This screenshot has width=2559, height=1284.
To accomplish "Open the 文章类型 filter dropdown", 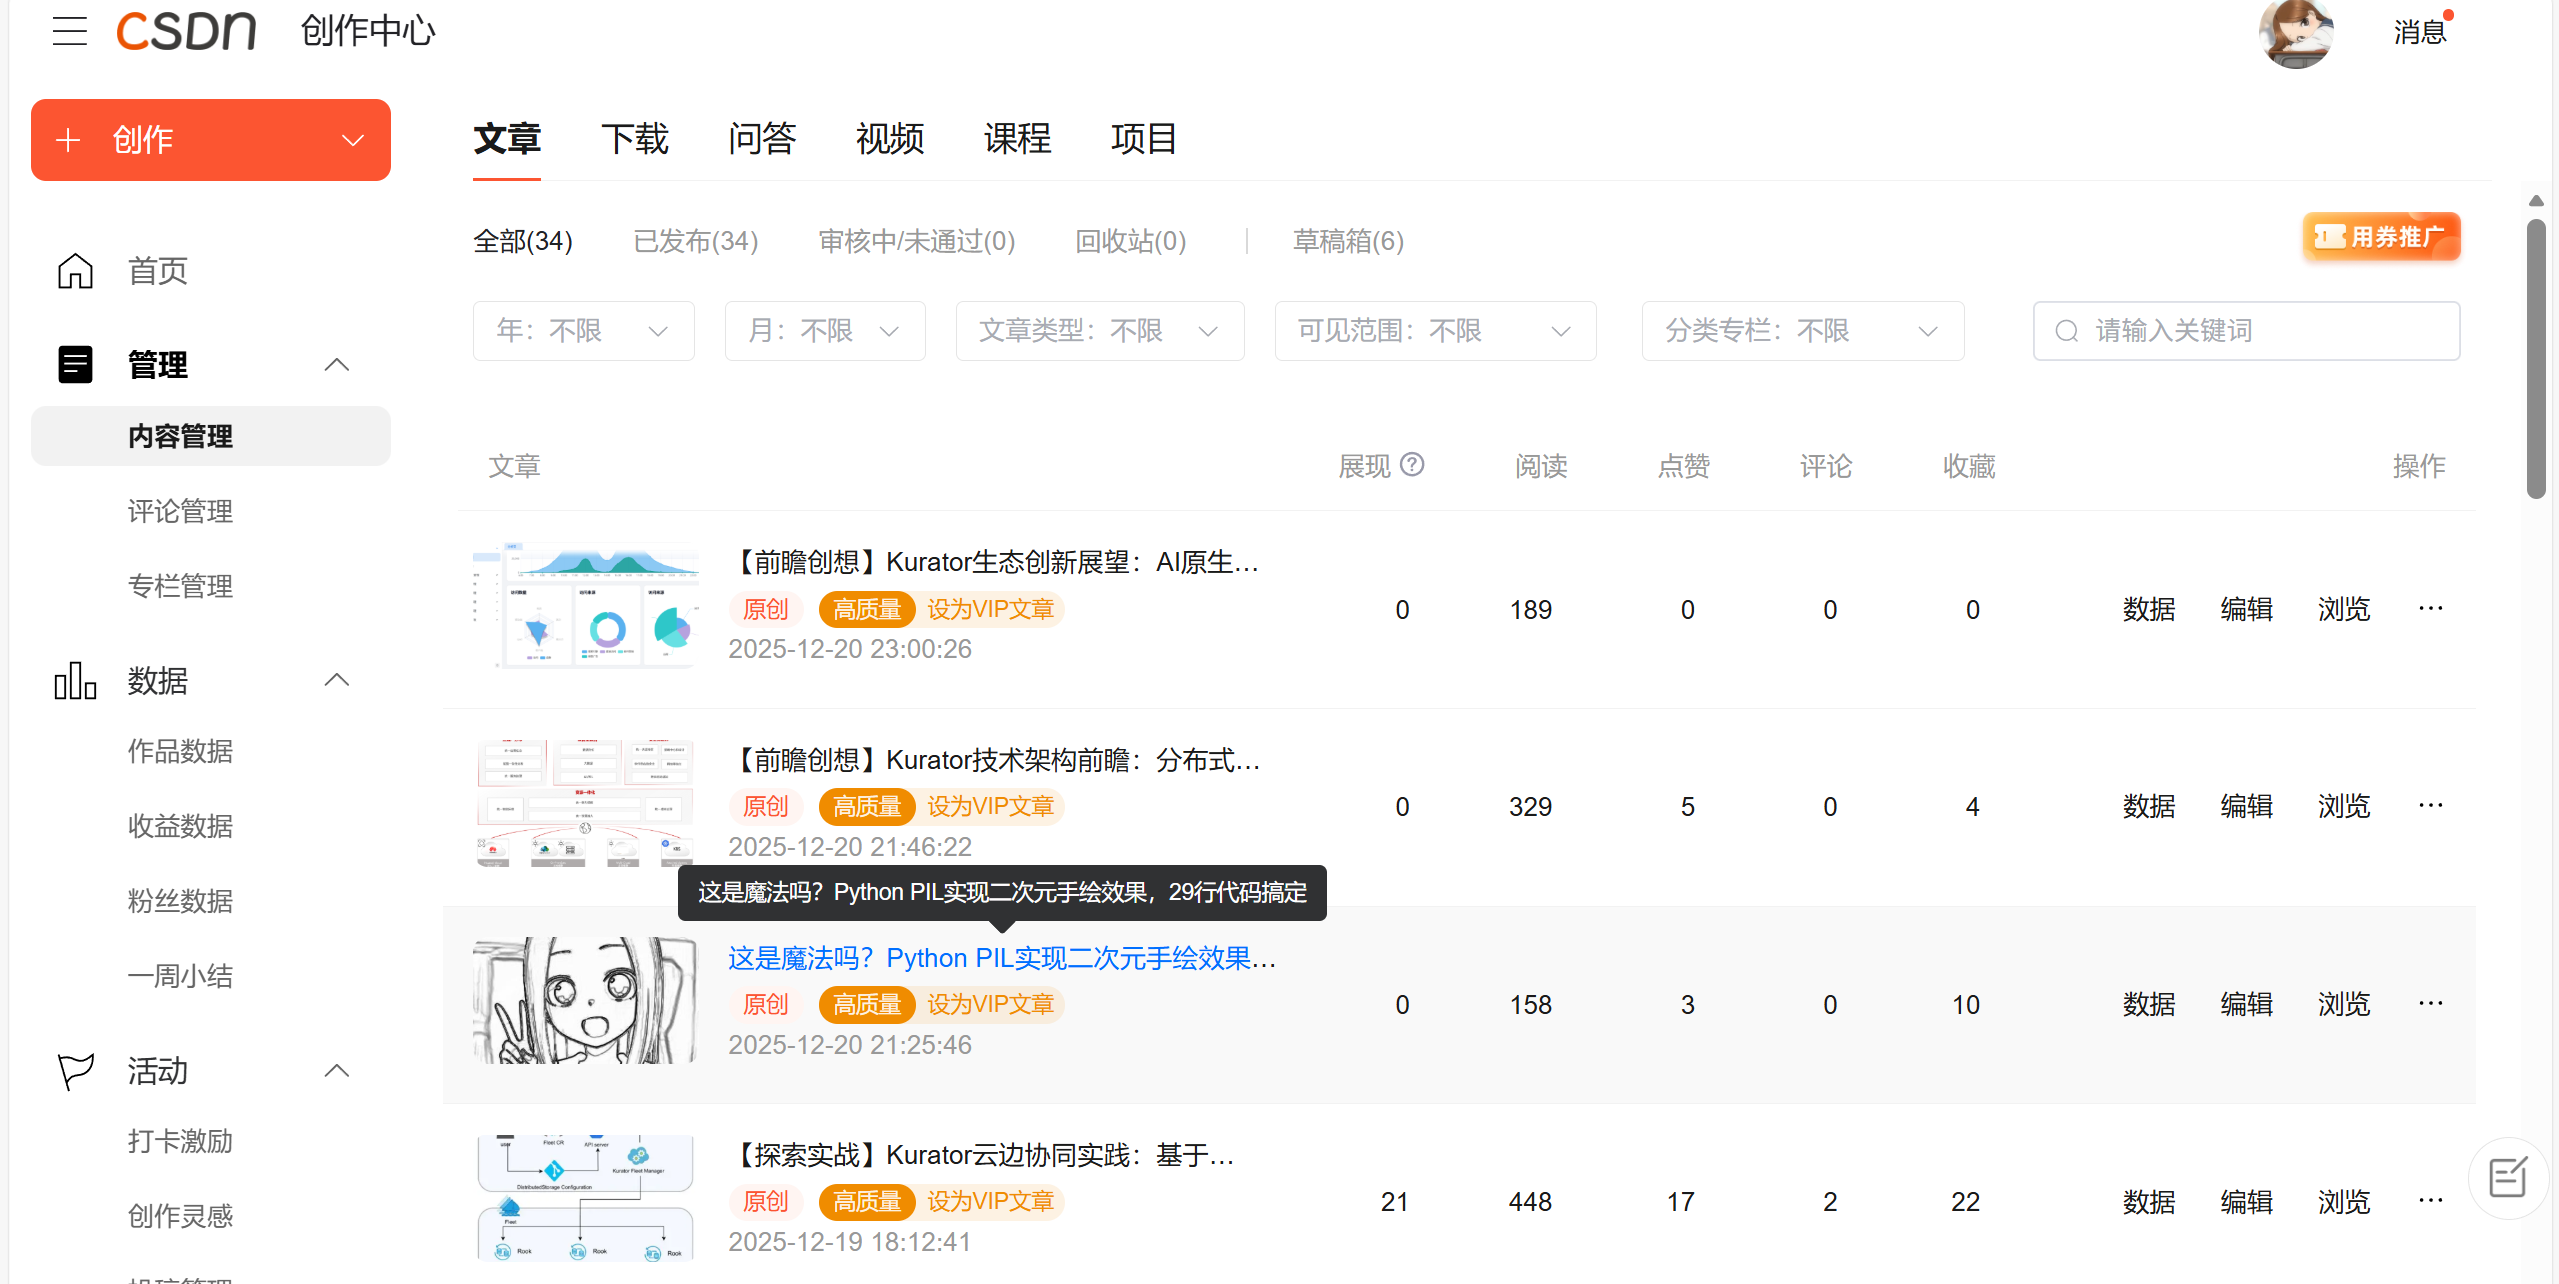I will tap(1099, 331).
